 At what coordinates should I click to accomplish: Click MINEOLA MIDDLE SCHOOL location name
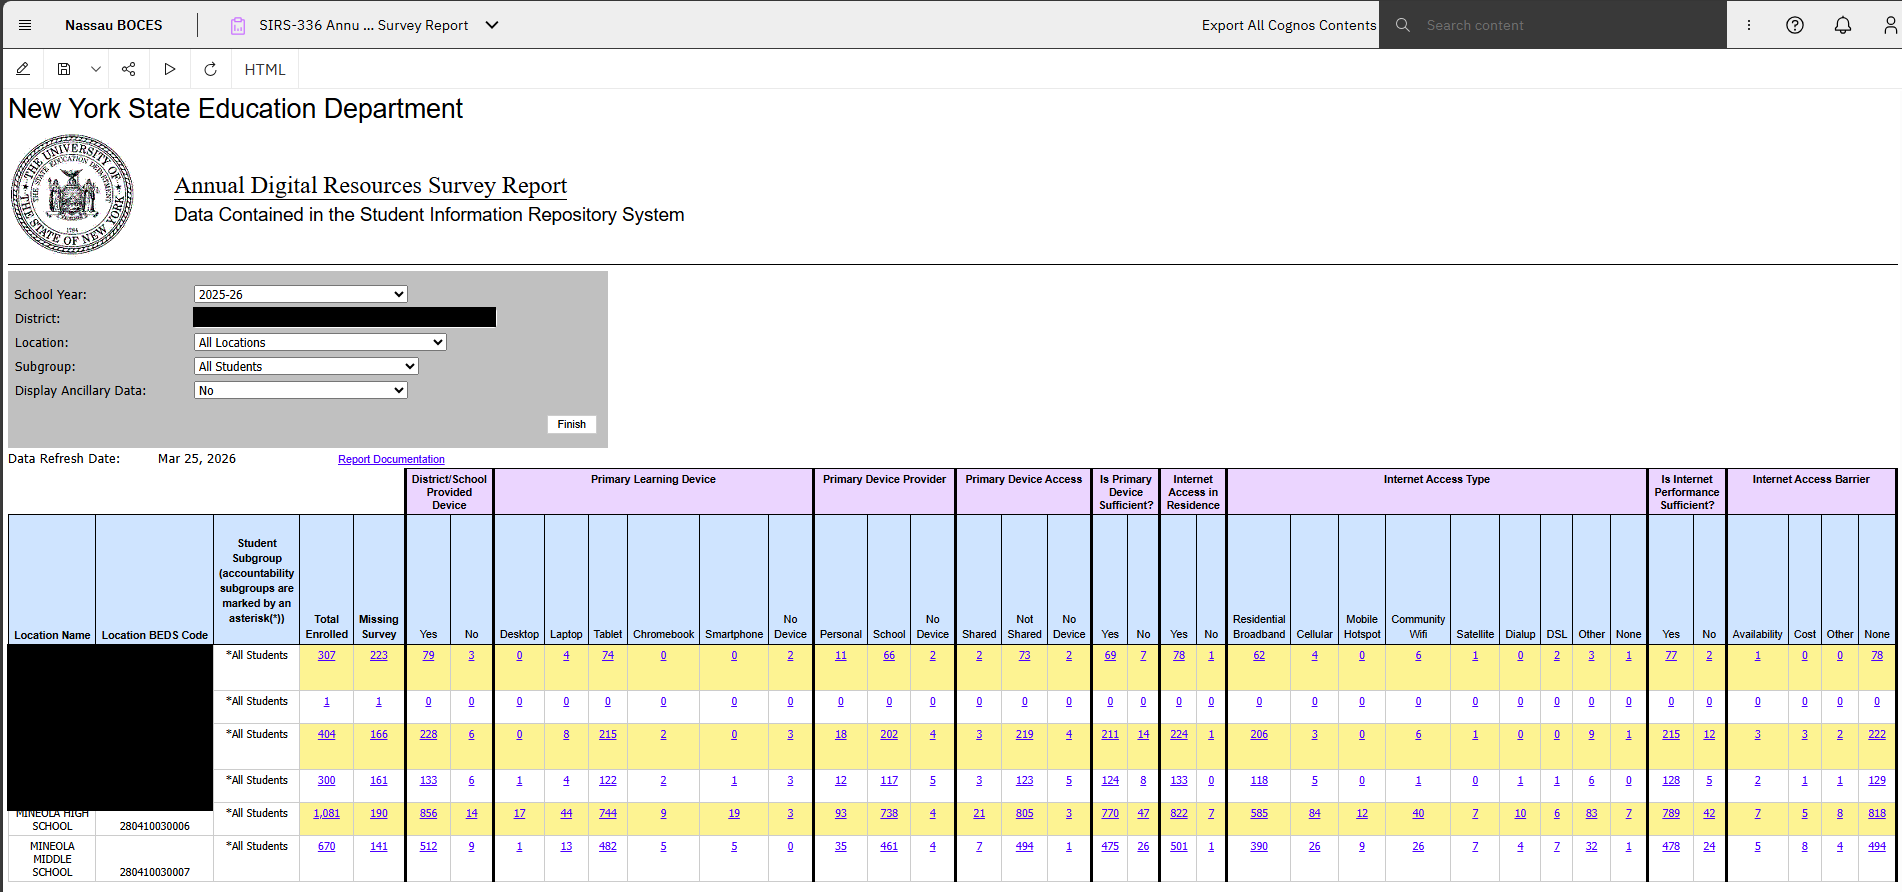pos(52,859)
